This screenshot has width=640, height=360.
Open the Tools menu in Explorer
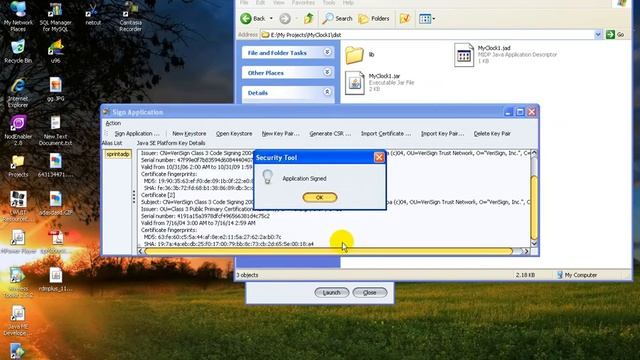[329, 3]
